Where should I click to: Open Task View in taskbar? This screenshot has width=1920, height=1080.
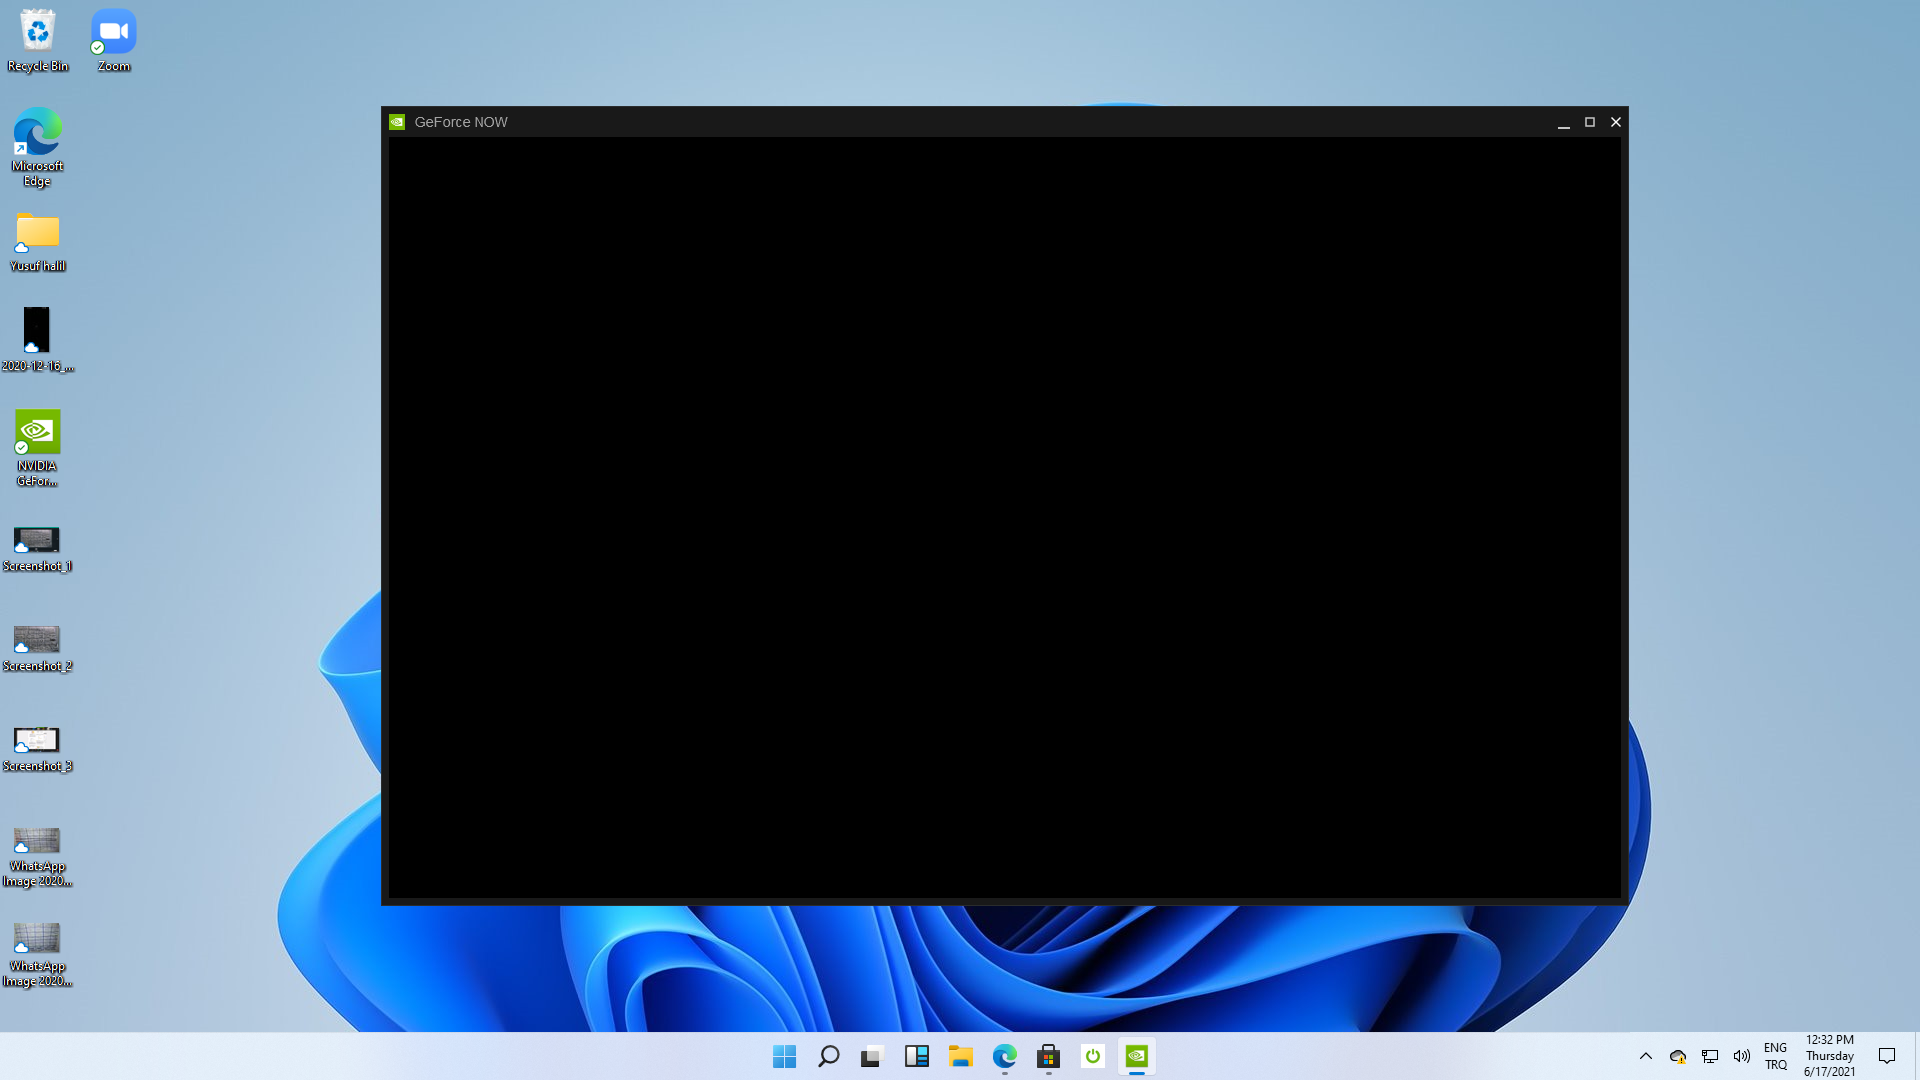pos(872,1056)
